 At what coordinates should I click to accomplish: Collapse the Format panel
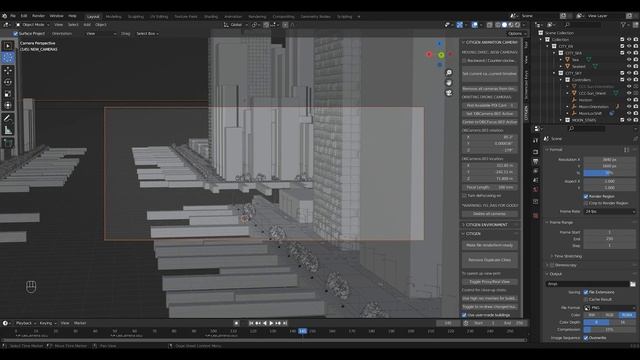pos(556,150)
